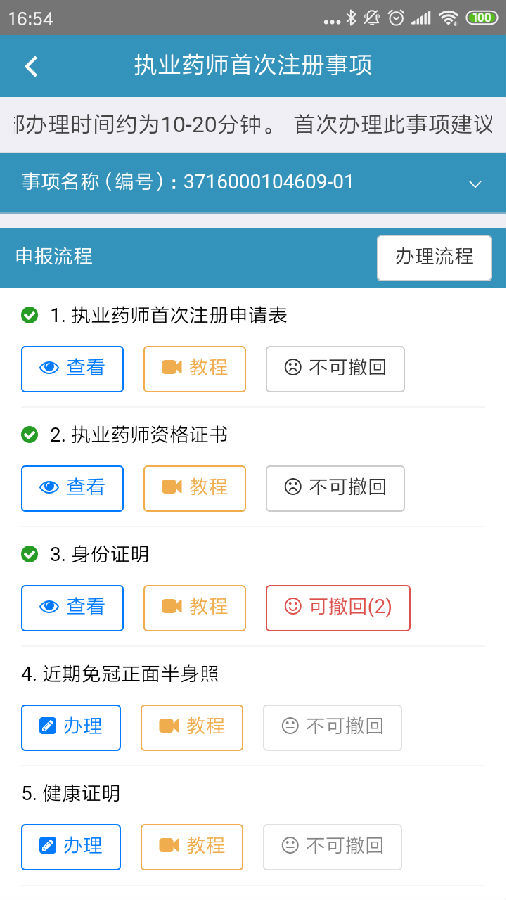Viewport: 506px width, 900px height.
Task: Open 教程 for 近期免冠正面半身照
Action: pyautogui.click(x=192, y=727)
